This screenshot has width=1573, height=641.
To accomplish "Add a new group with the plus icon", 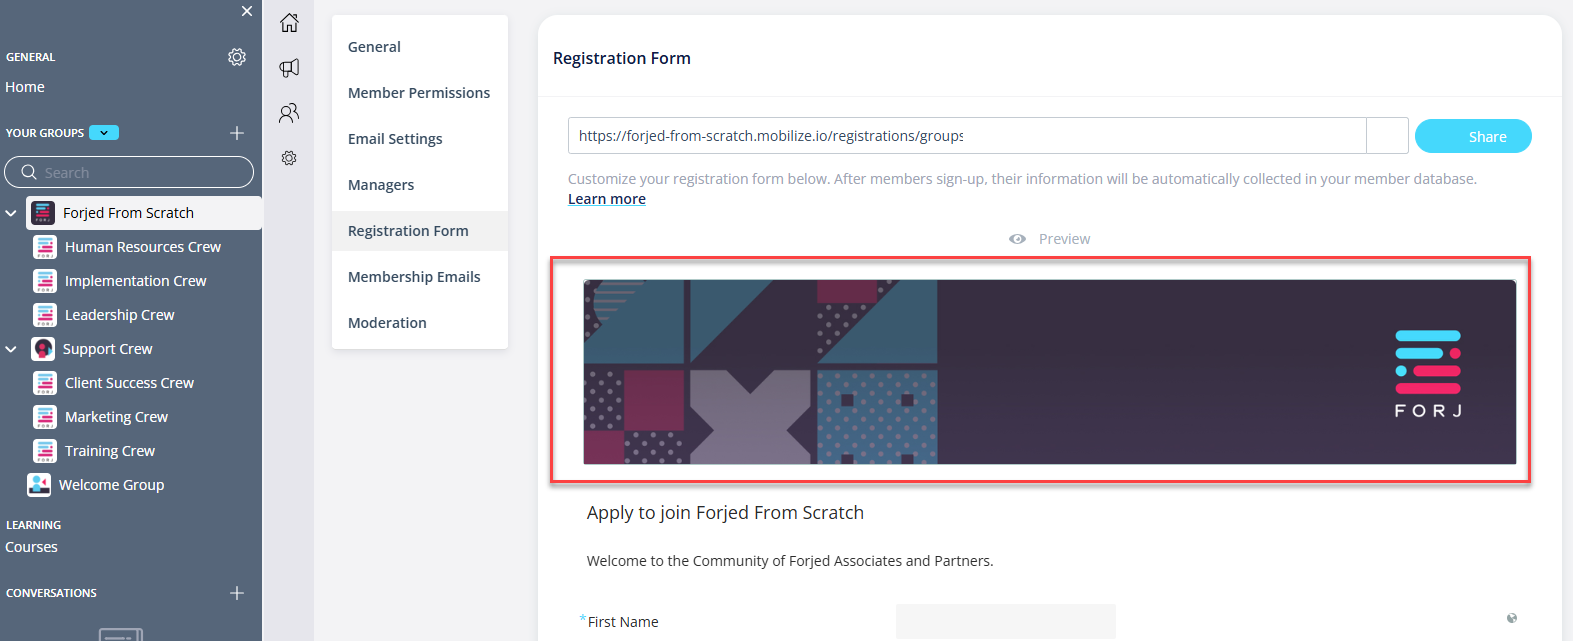I will click(x=237, y=133).
